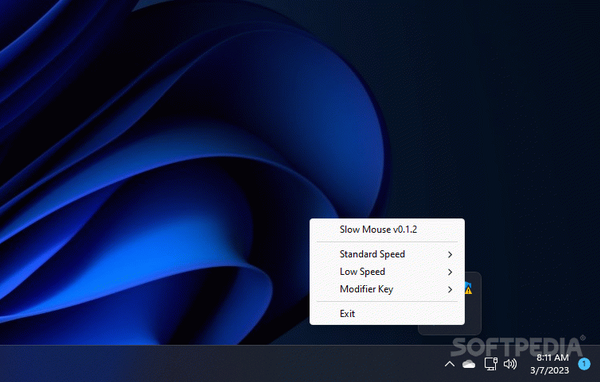
Task: Choose Exit from the Slow Mouse menu
Action: [x=387, y=313]
